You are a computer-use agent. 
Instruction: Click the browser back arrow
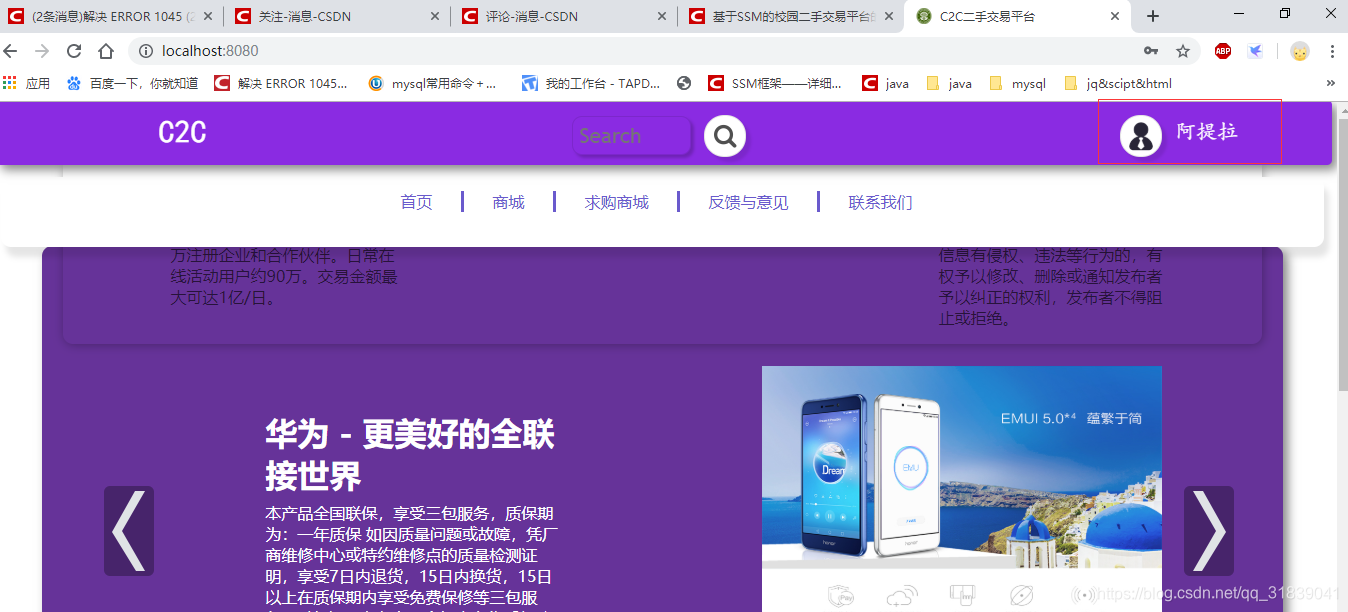(11, 51)
